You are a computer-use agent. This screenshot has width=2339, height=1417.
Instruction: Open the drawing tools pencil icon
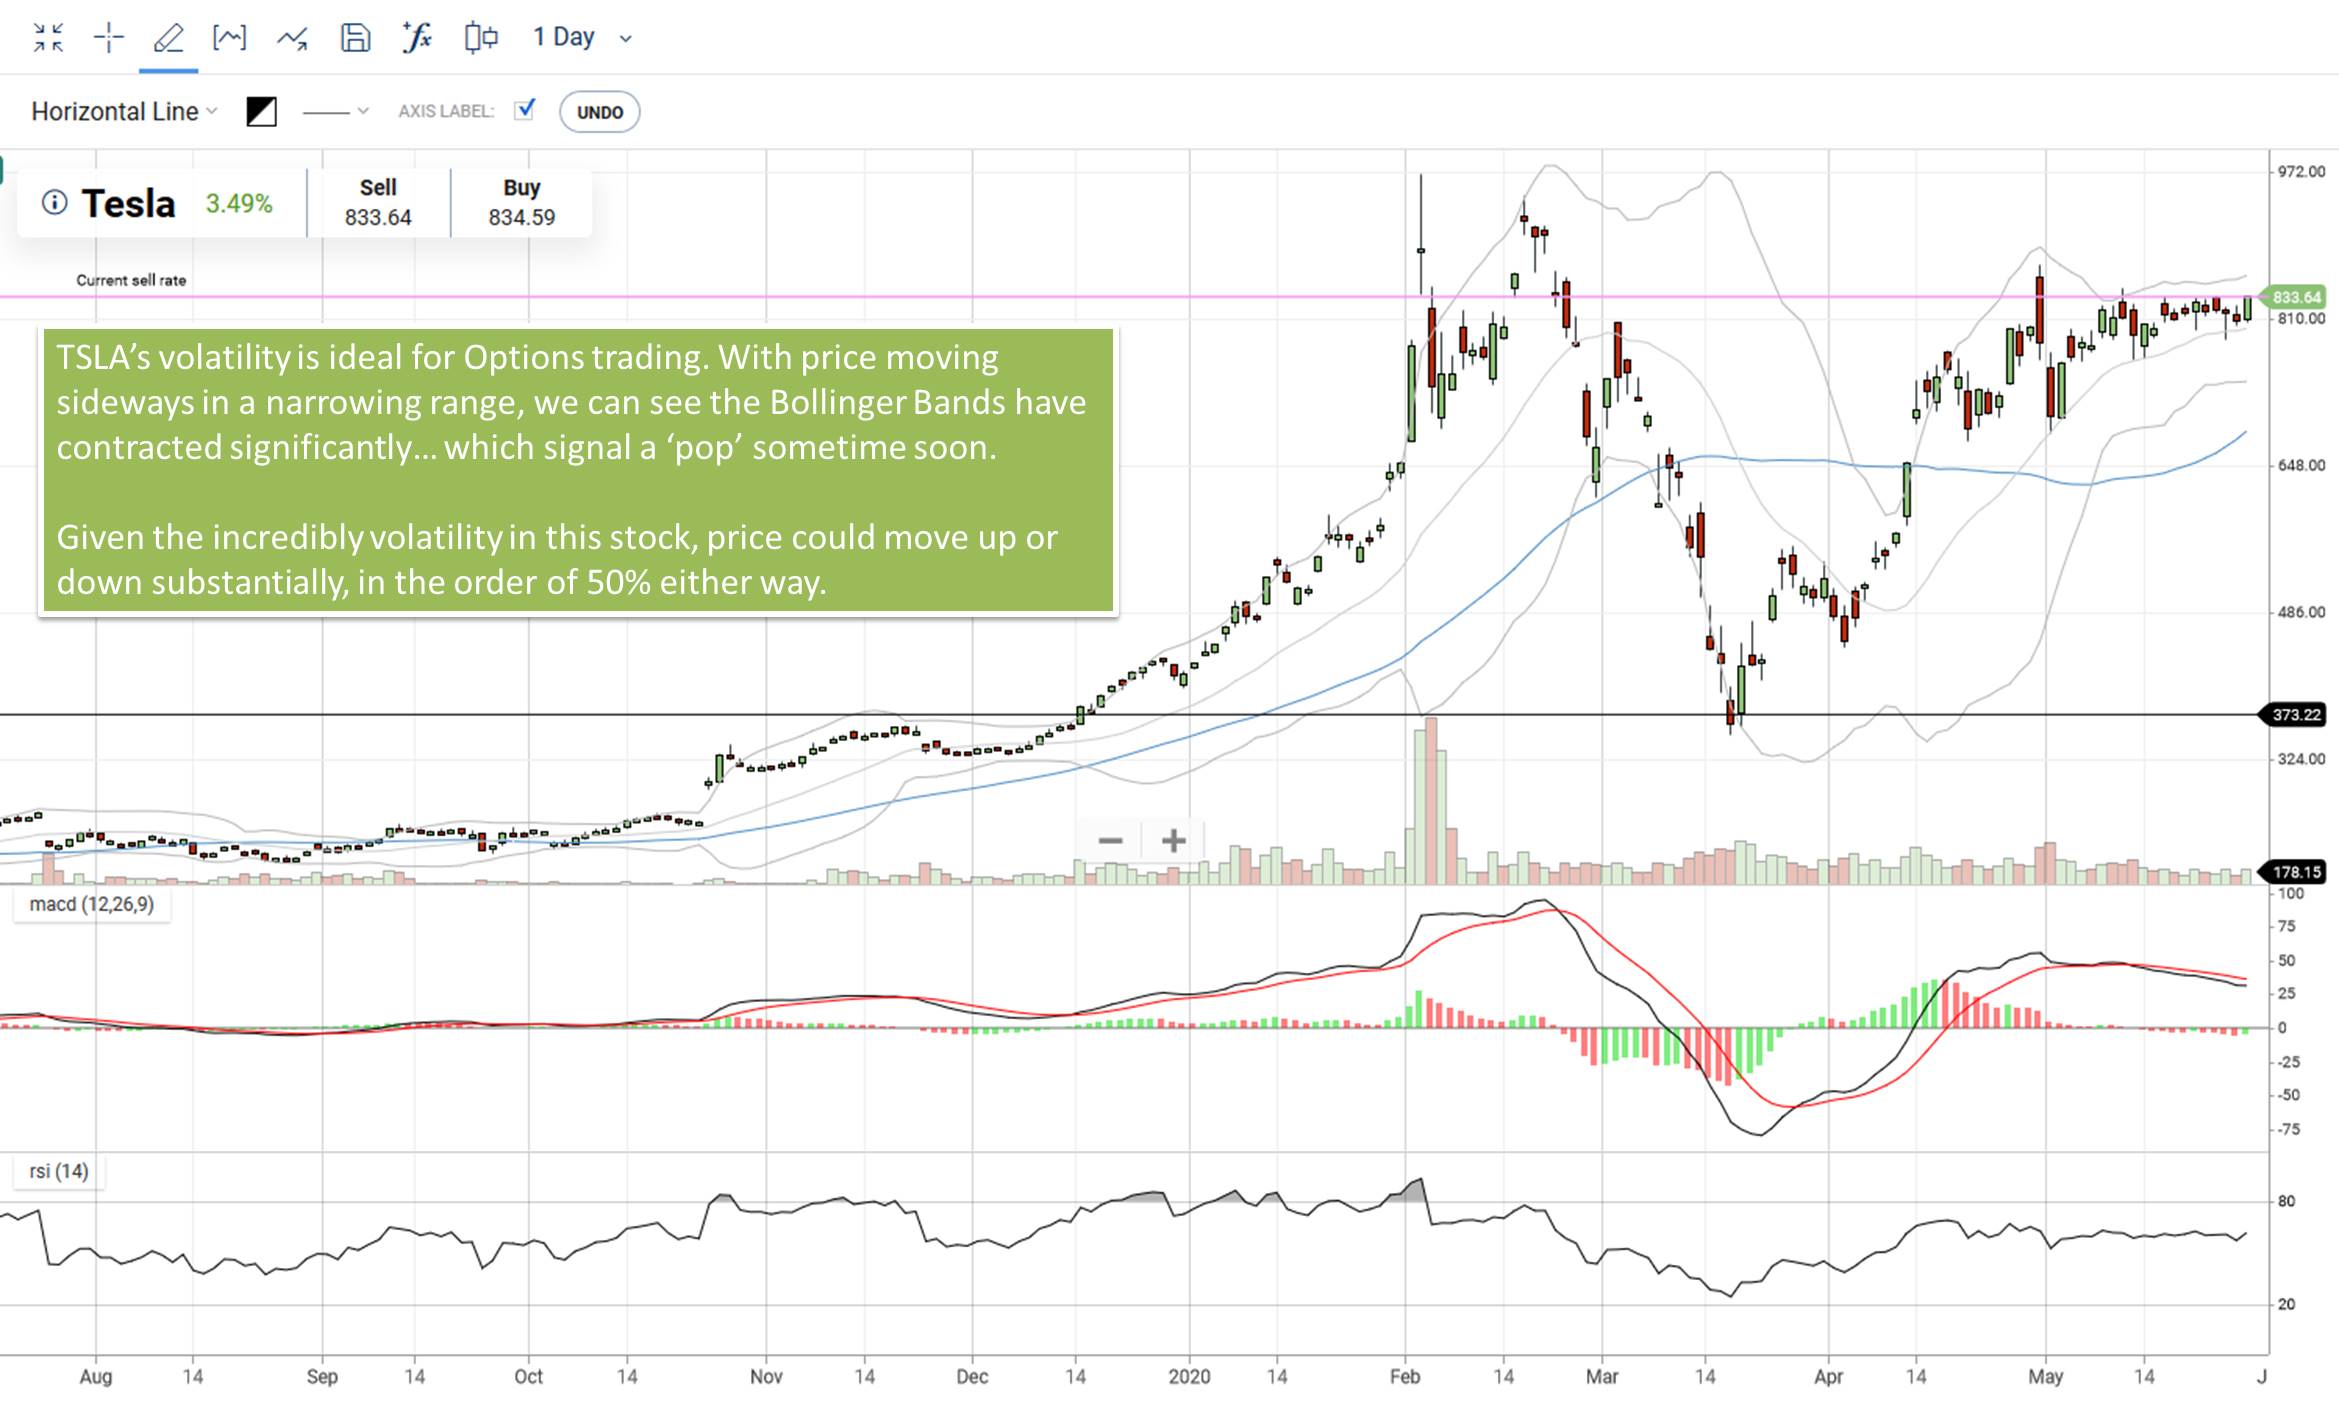coord(168,37)
